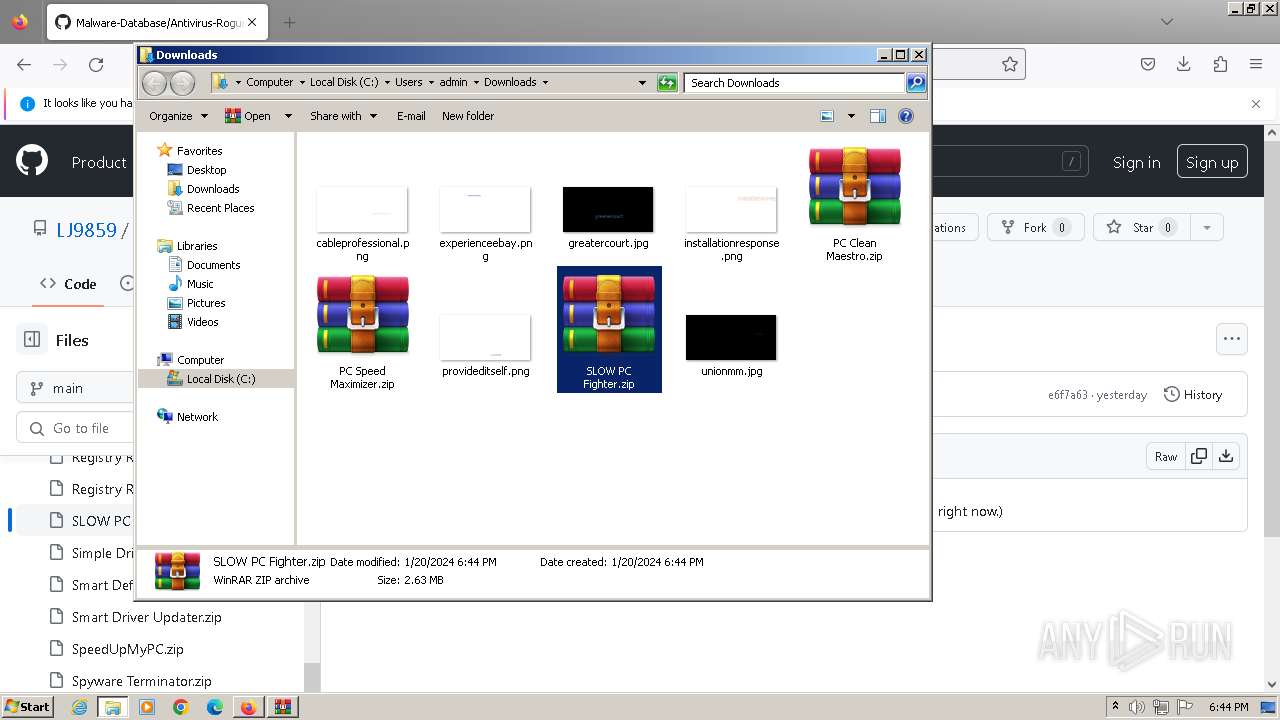Click Windows Start button
Viewport: 1280px width, 720px height.
(28, 706)
